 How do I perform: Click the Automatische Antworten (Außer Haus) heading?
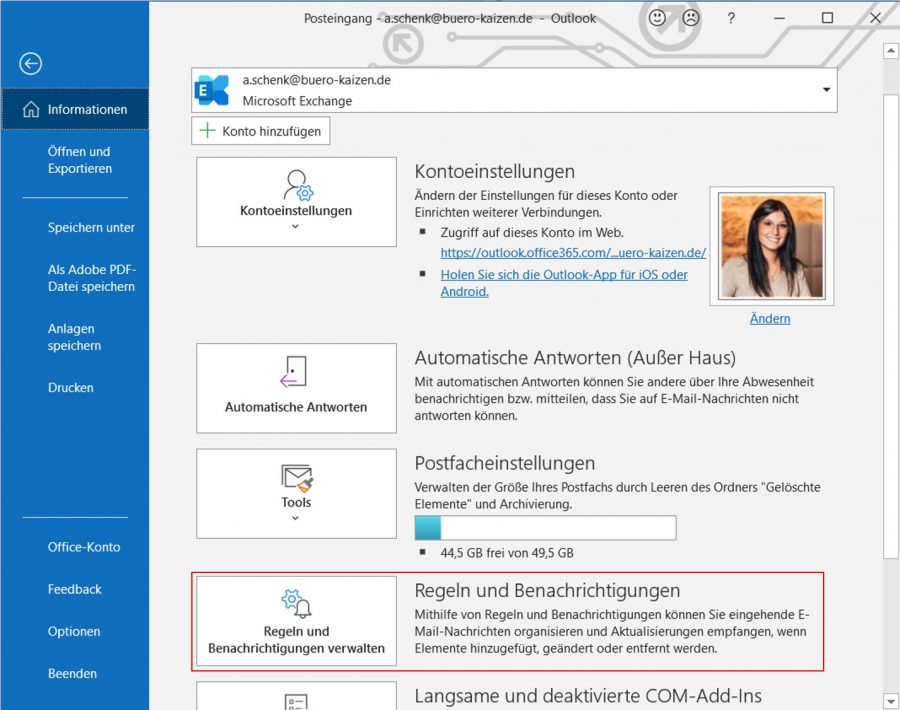click(575, 358)
